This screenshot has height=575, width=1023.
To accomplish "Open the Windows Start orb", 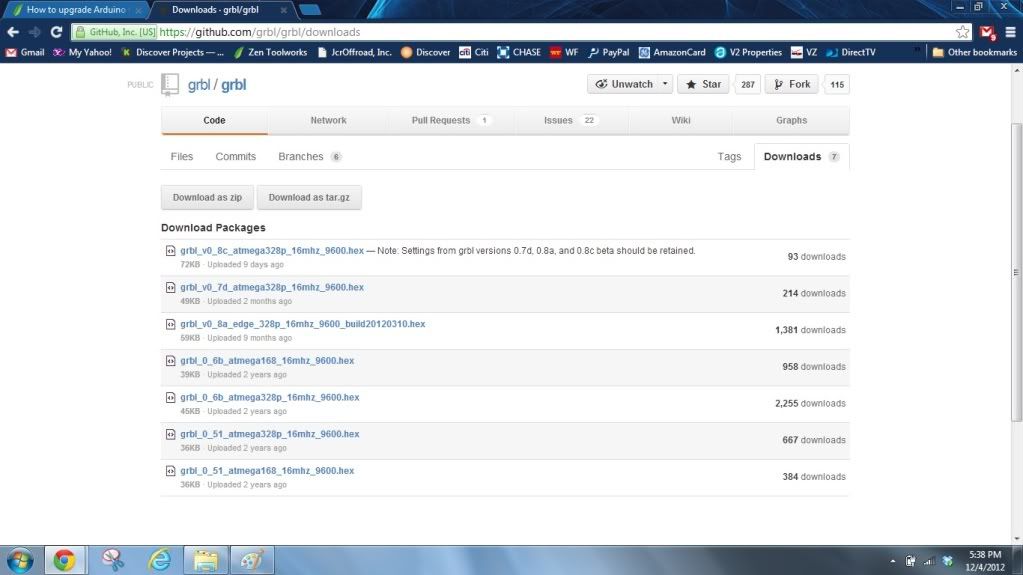I will [20, 561].
